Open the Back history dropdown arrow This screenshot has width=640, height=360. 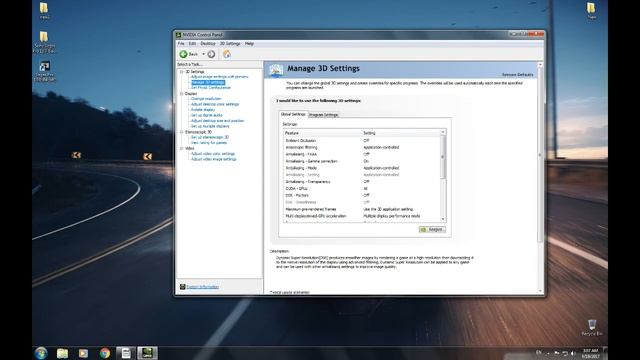pyautogui.click(x=203, y=54)
